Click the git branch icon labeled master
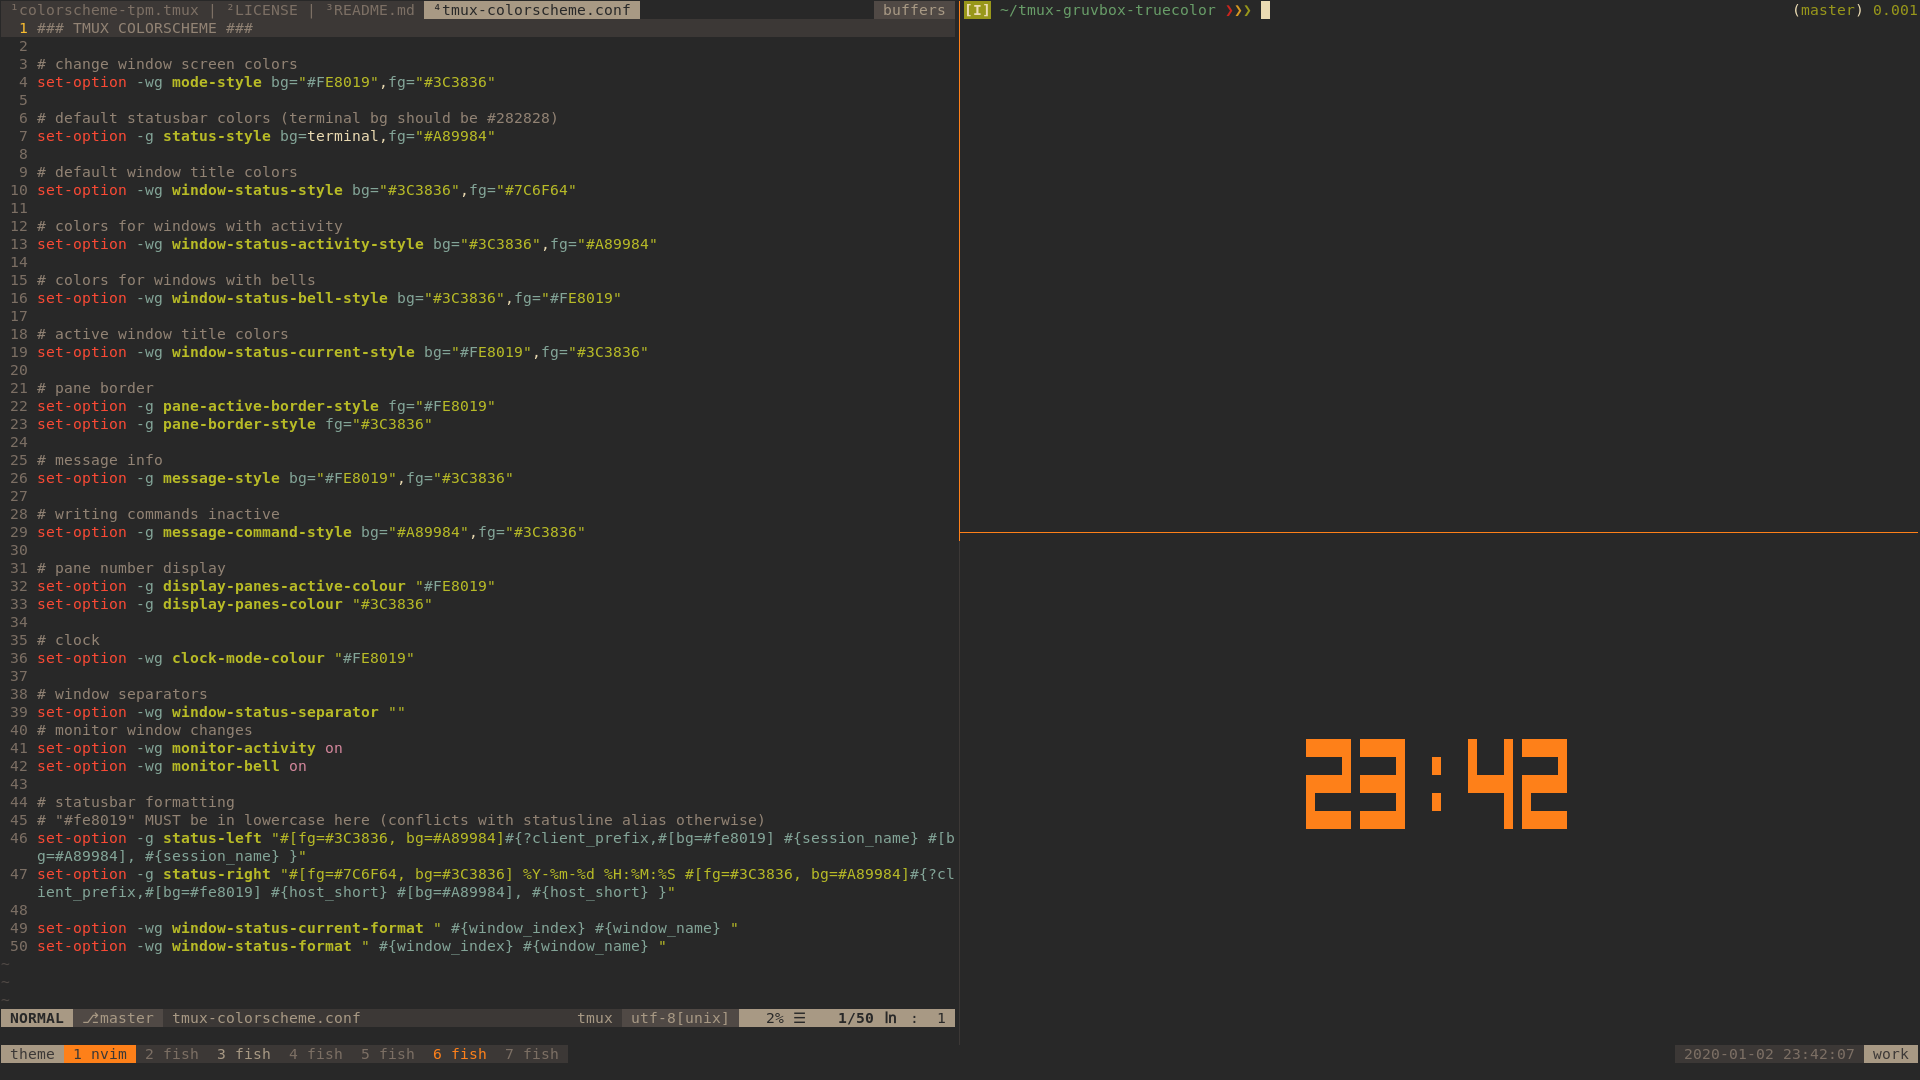Screen dimensions: 1920x1080 pos(91,1018)
